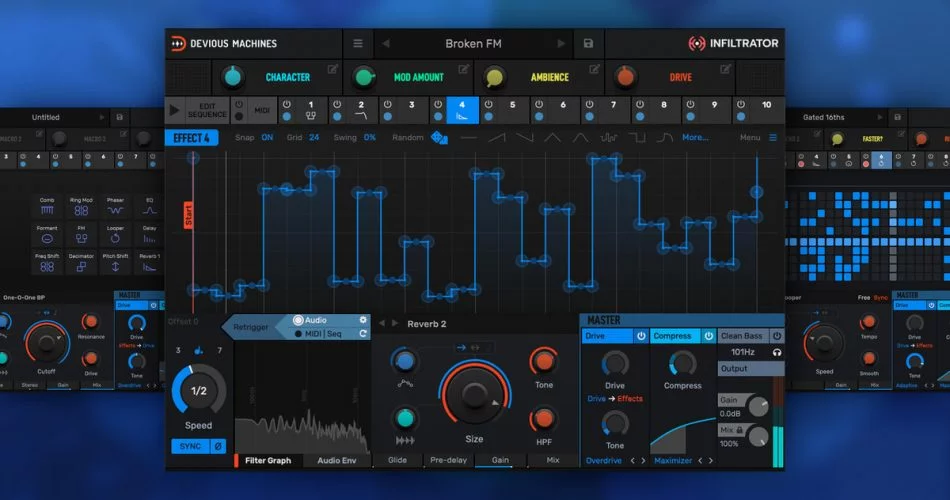Toggle the master Compress power button

(708, 336)
